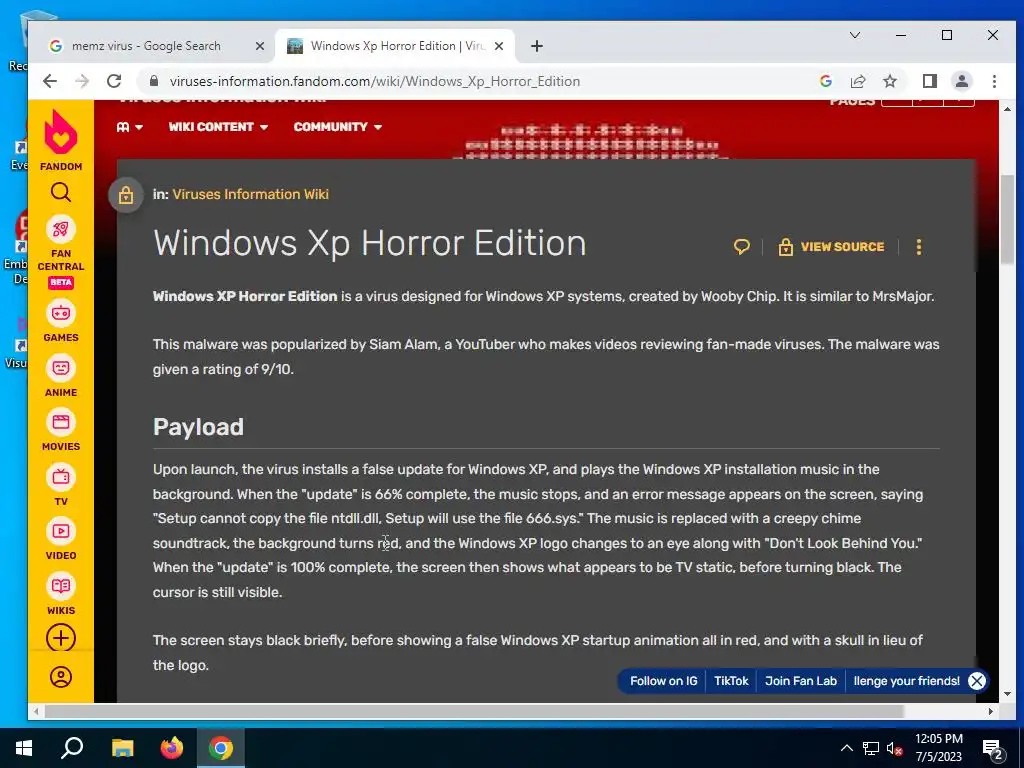Expand the Wiki Content dropdown
Viewport: 1024px width, 768px height.
point(218,127)
